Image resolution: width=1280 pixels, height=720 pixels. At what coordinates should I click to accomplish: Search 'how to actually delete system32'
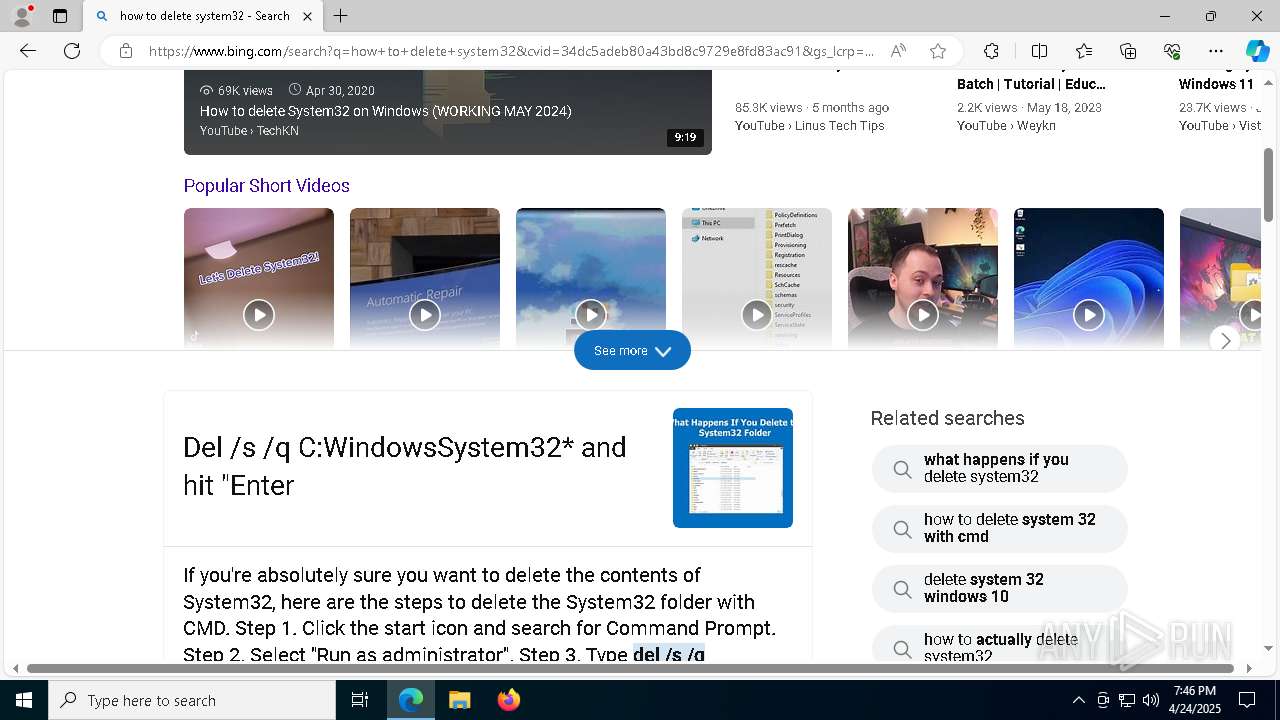point(1000,645)
